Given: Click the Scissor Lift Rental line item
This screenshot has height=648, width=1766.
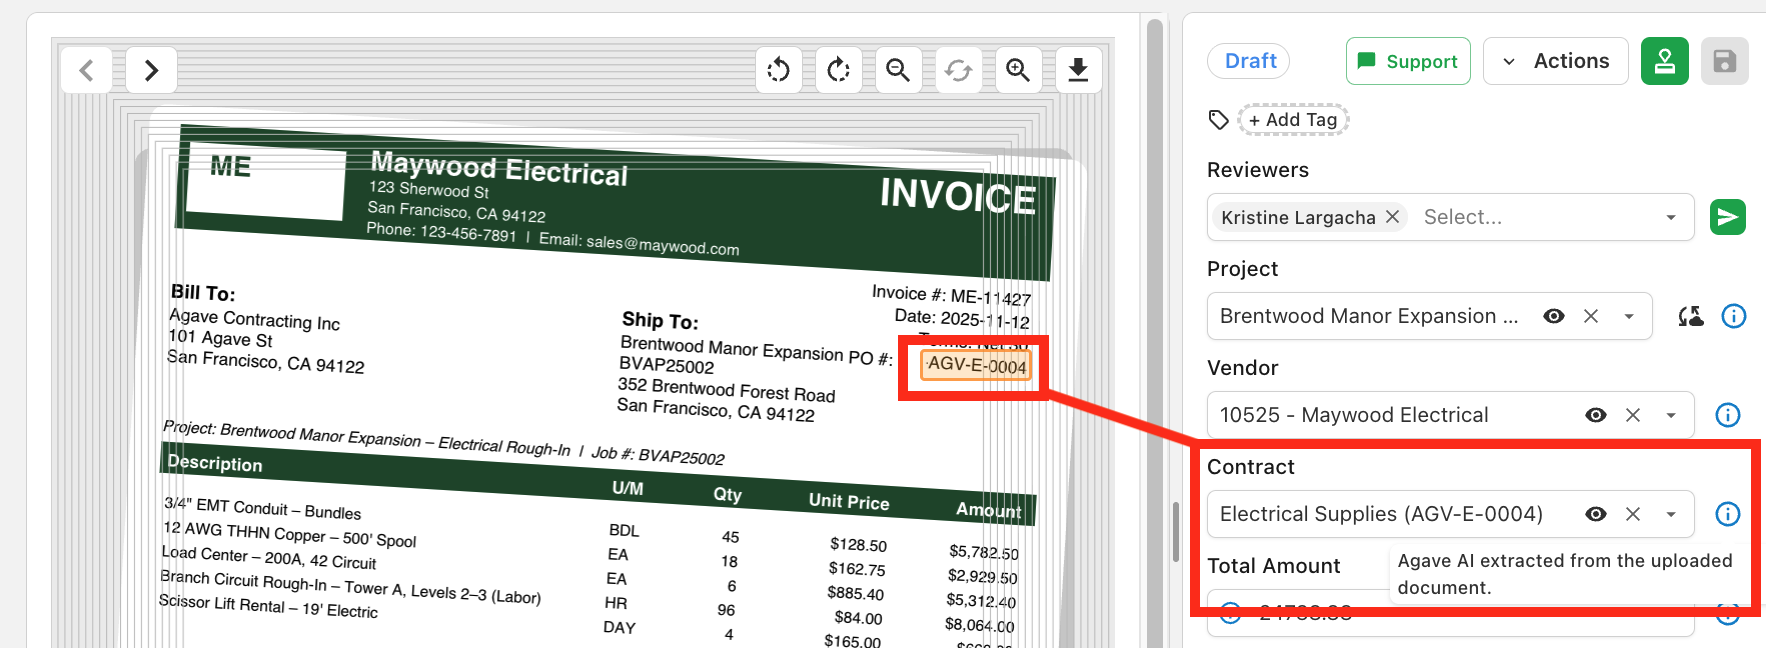Looking at the screenshot, I should click(x=268, y=605).
